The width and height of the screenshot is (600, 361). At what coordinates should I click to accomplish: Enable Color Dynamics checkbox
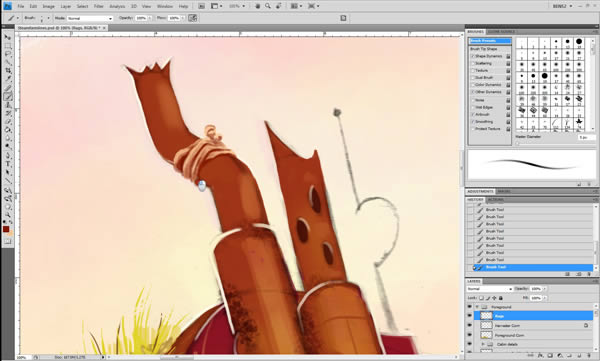(473, 85)
